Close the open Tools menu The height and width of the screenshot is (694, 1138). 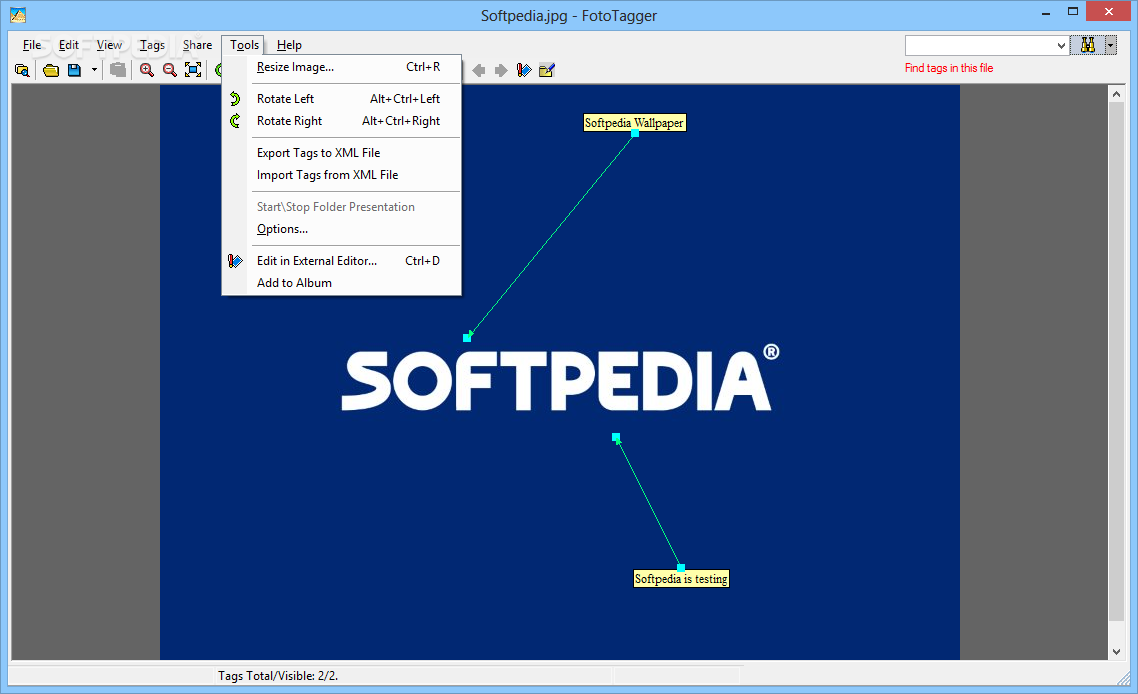(x=244, y=45)
